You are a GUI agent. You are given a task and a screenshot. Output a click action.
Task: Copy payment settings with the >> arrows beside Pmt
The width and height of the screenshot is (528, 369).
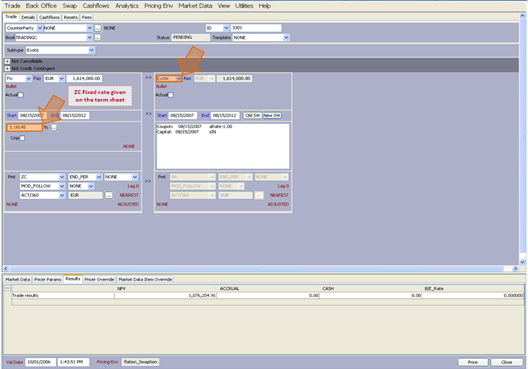[x=148, y=181]
